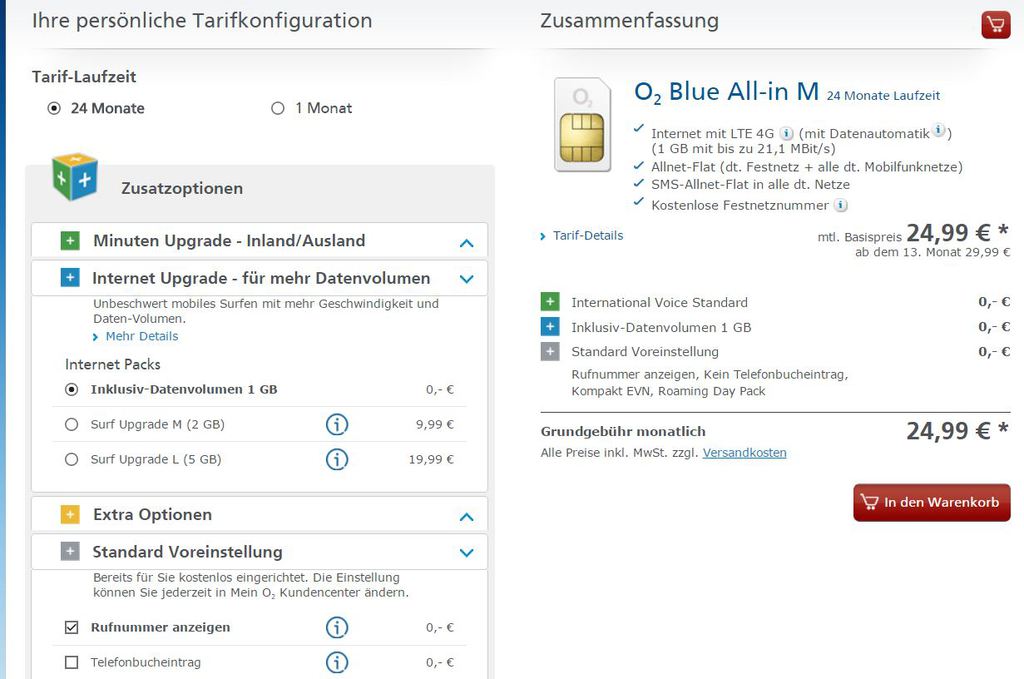
Task: Expand Minuten Upgrade - Inland/Ausland chevron
Action: click(x=466, y=243)
